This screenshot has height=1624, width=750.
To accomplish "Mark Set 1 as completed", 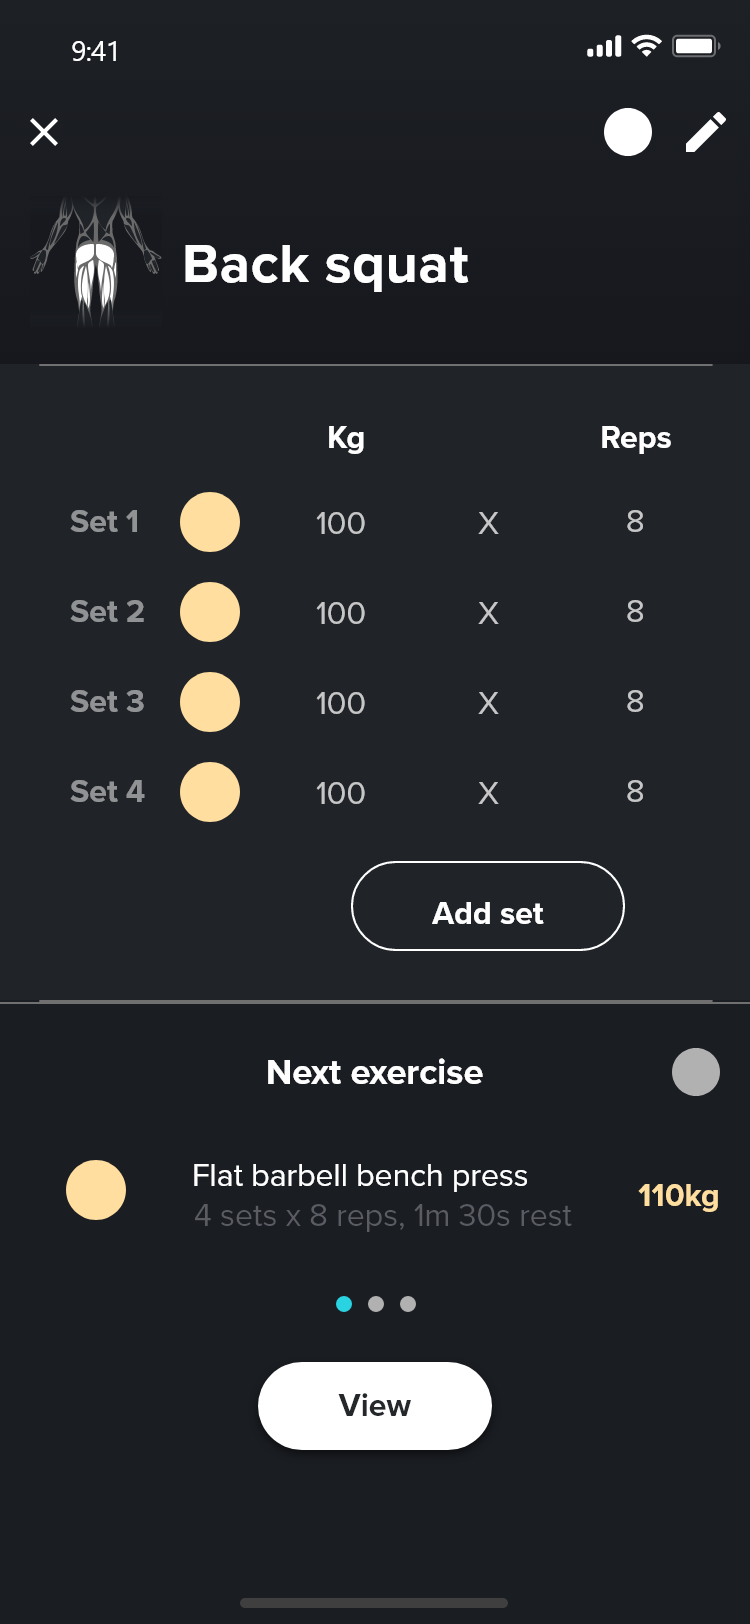I will (210, 522).
